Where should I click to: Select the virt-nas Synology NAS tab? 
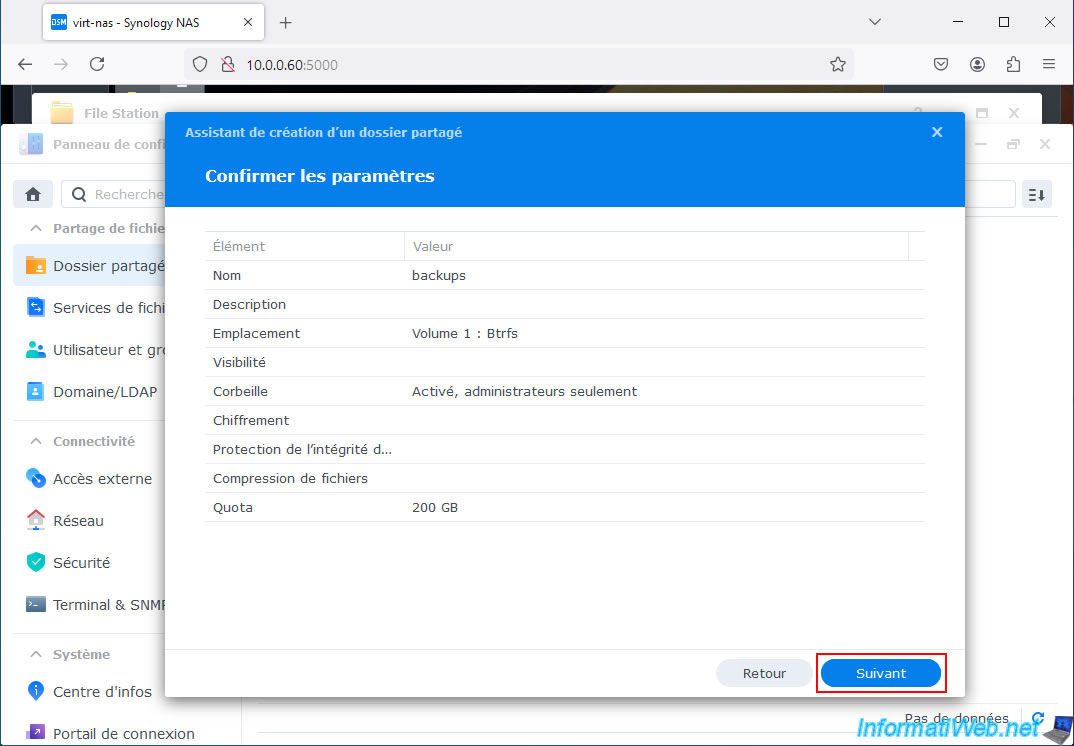click(153, 23)
